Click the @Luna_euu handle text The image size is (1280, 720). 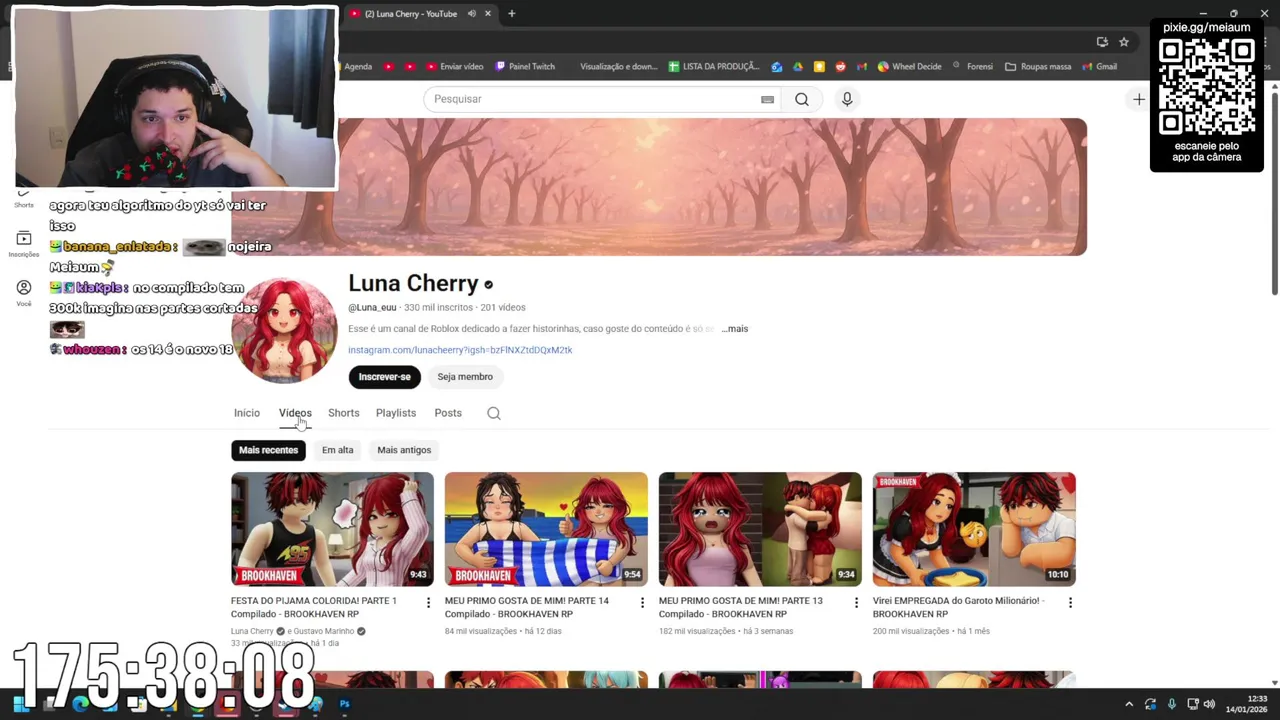click(x=372, y=308)
